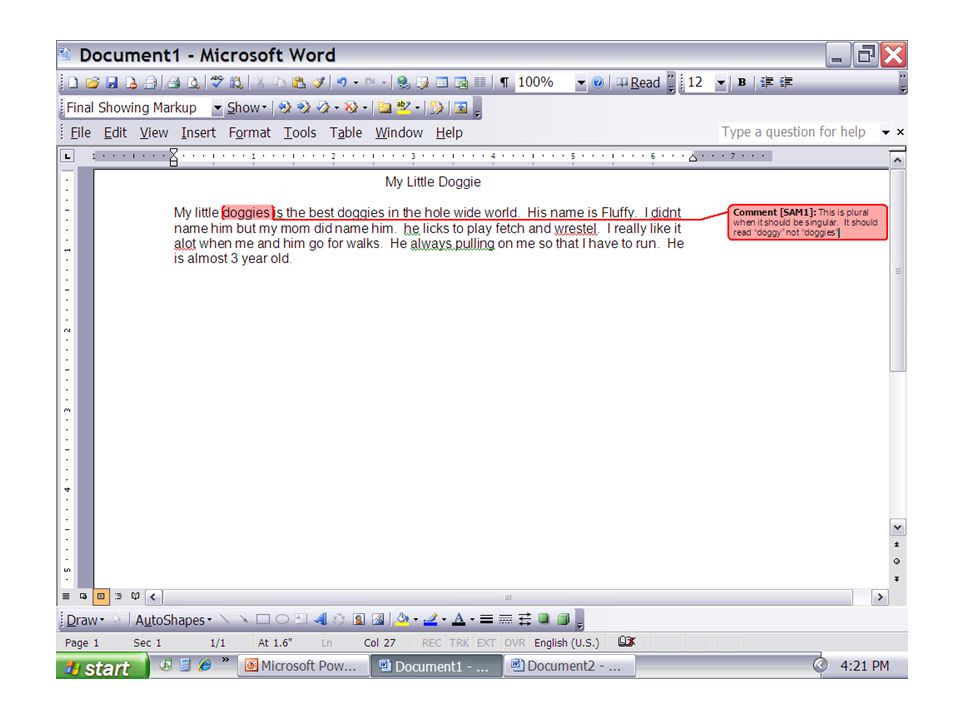Open a file with the folder icon
The height and width of the screenshot is (720, 960).
[x=92, y=83]
